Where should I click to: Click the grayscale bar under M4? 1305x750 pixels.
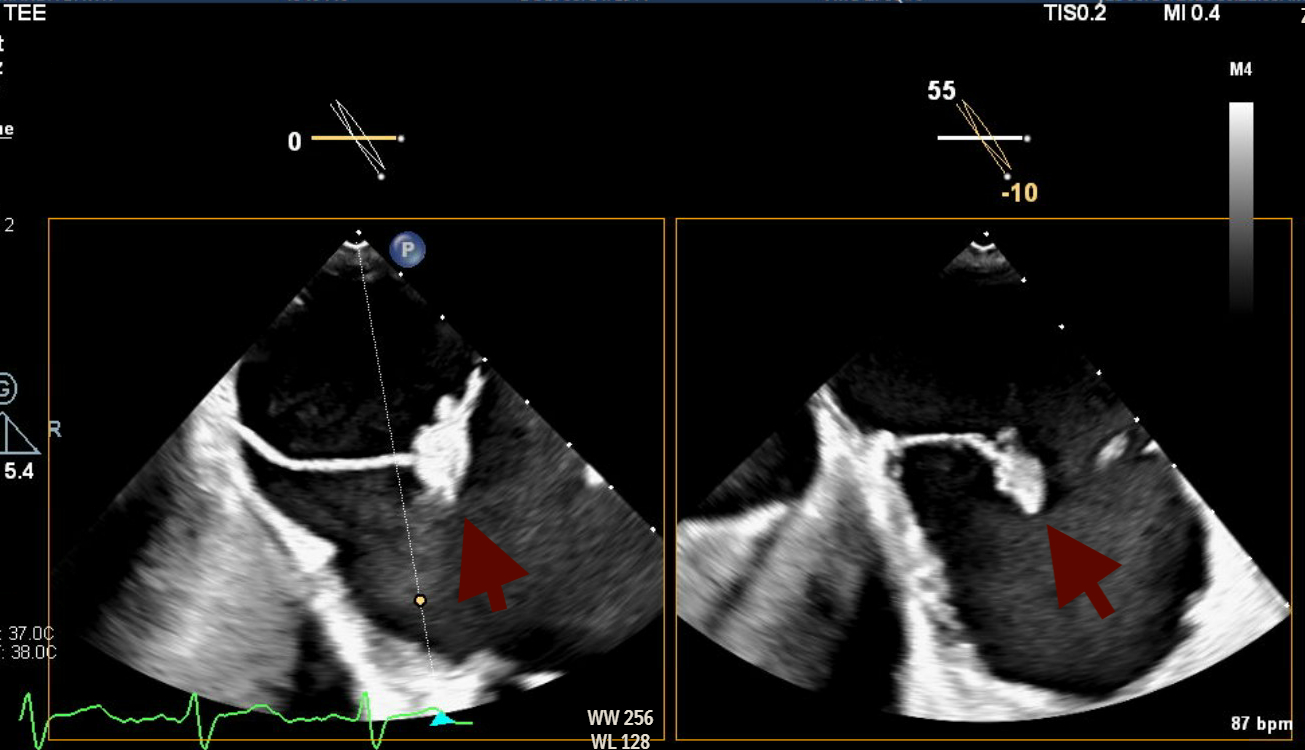(x=1240, y=205)
